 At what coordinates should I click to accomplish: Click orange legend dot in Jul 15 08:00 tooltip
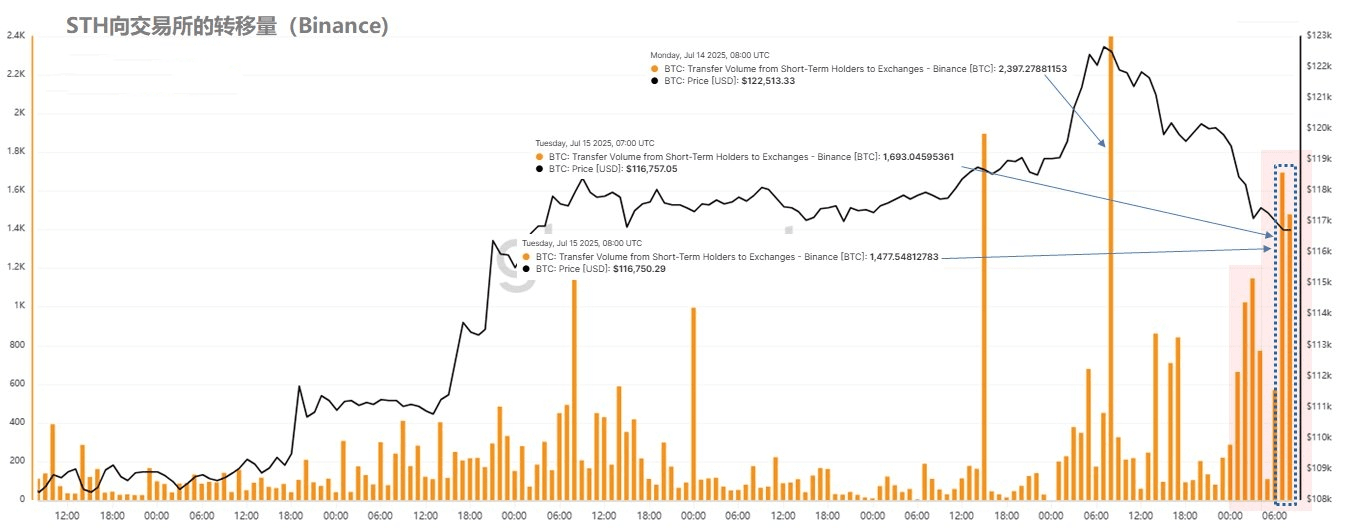[x=526, y=257]
